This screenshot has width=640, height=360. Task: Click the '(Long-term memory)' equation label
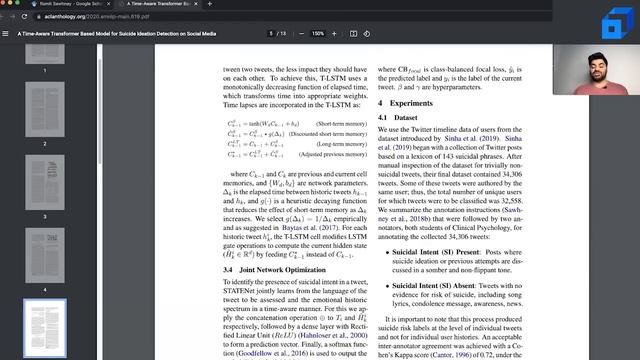342,144
